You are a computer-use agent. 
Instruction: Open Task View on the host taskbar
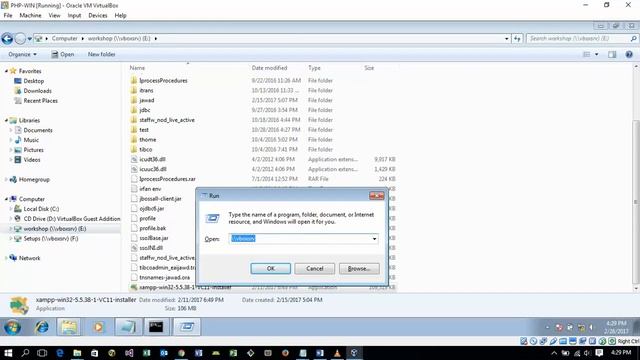42,353
